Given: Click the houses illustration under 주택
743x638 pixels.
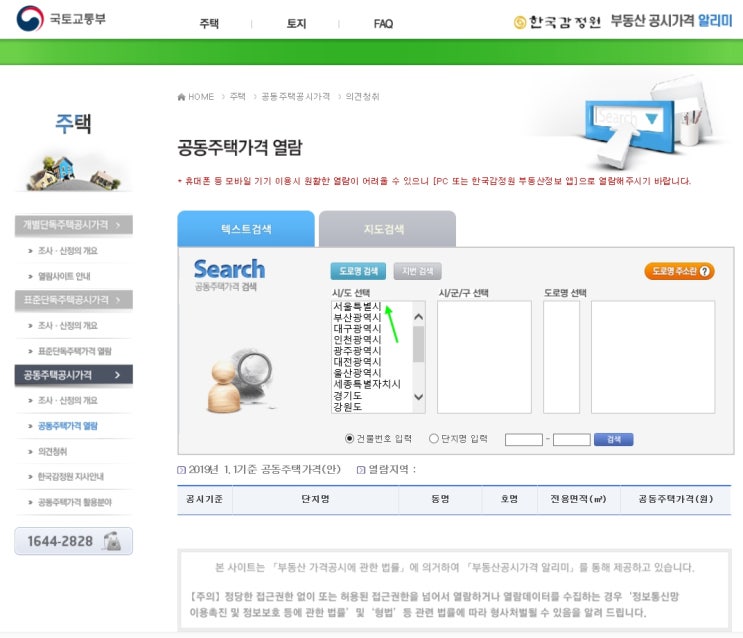Looking at the screenshot, I should 73,173.
